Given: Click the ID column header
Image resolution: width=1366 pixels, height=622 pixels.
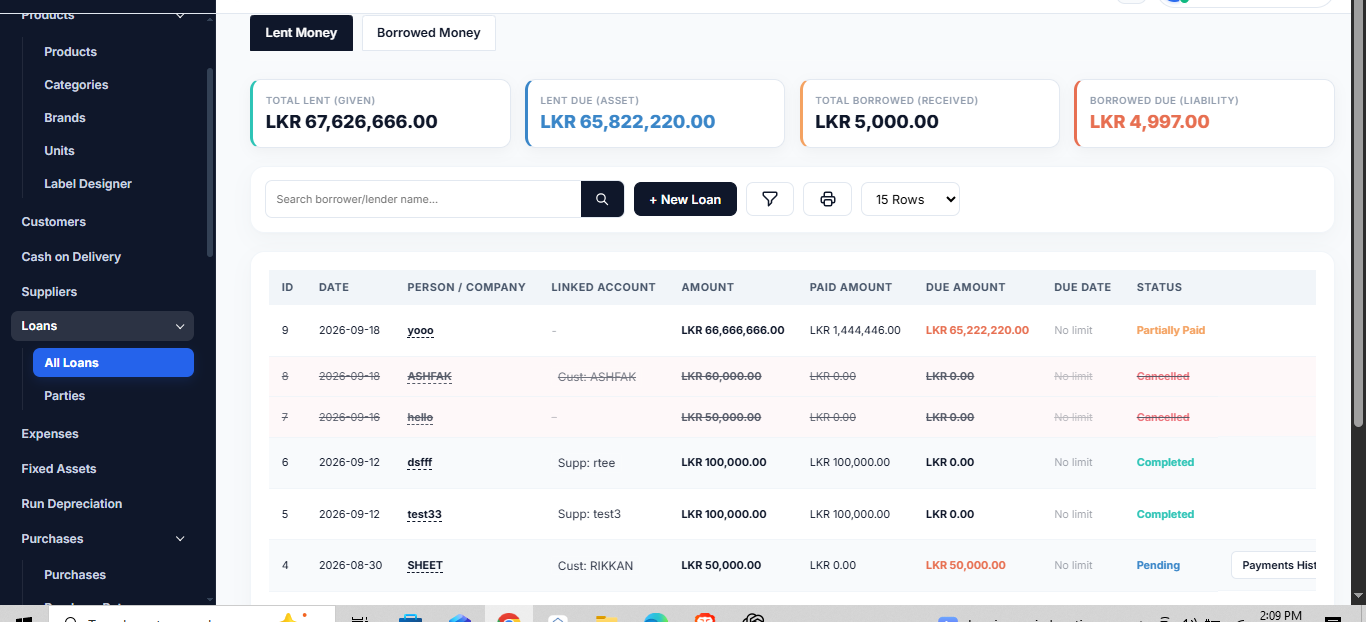Looking at the screenshot, I should click(x=287, y=287).
